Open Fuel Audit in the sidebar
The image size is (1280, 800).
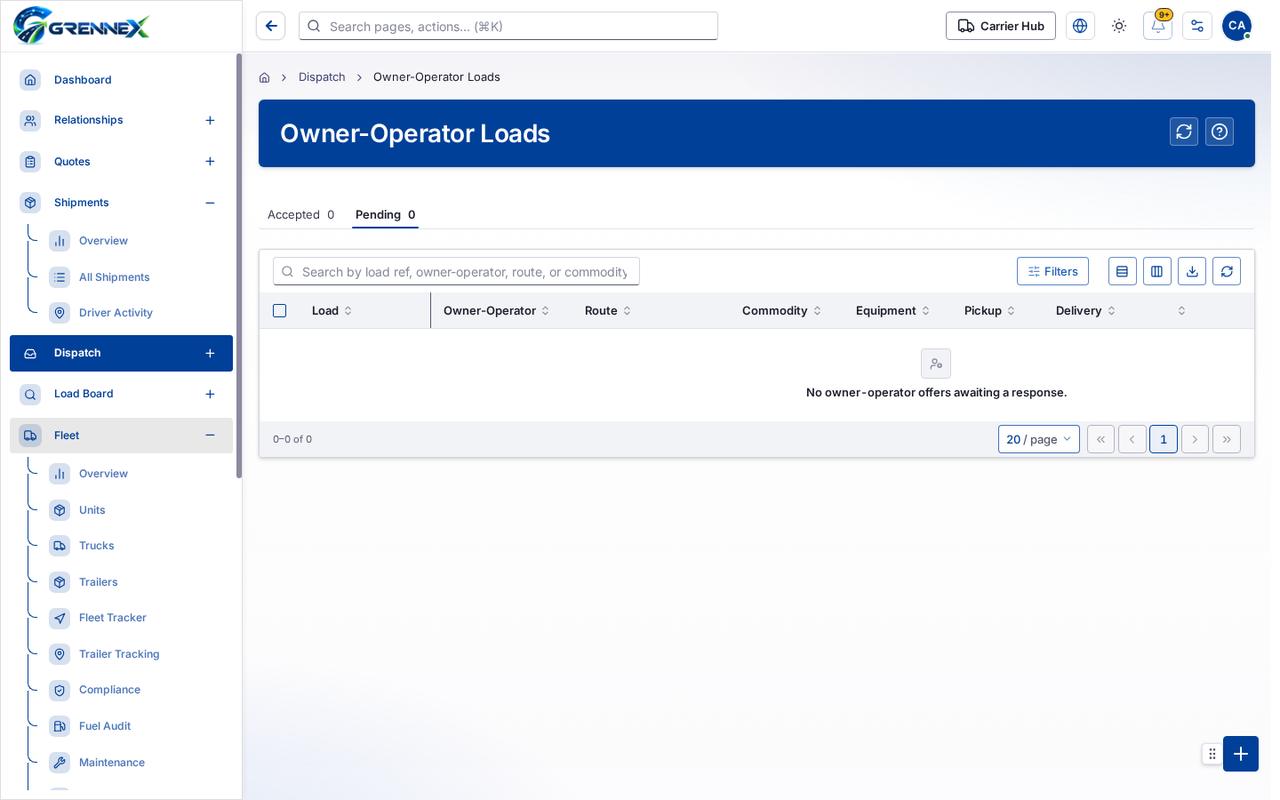(105, 726)
